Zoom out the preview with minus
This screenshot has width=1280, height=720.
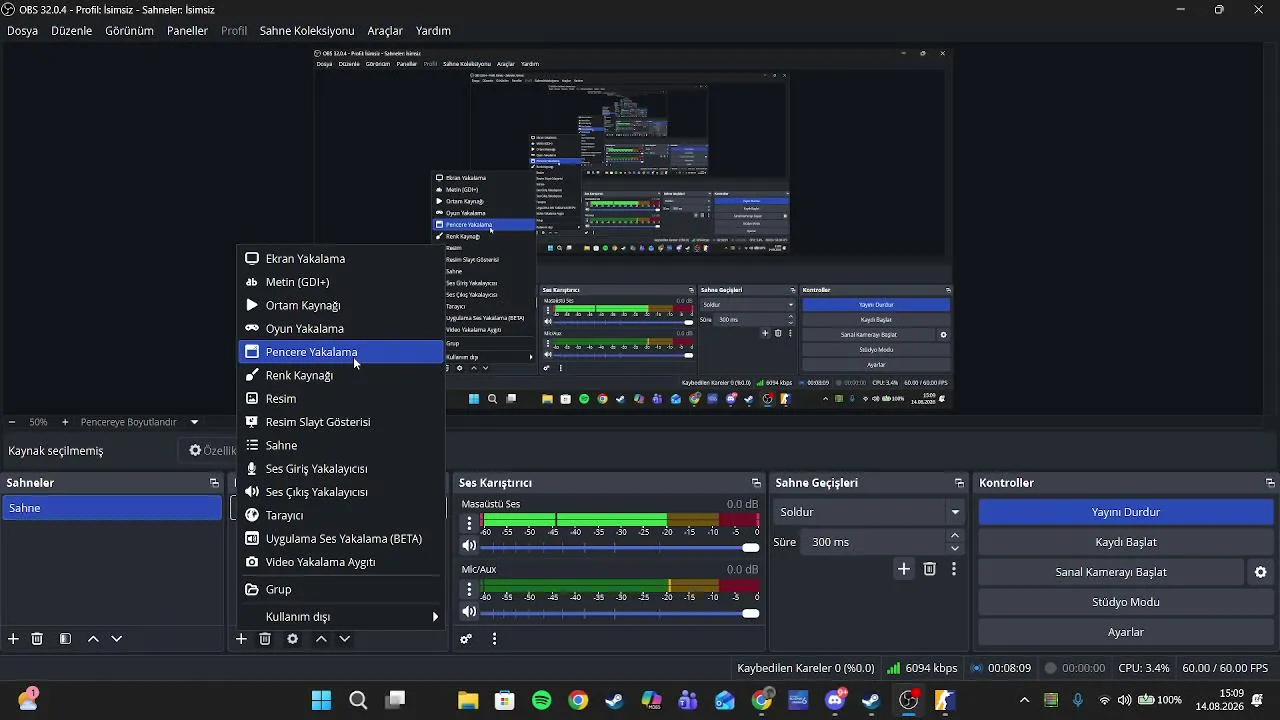tap(12, 422)
